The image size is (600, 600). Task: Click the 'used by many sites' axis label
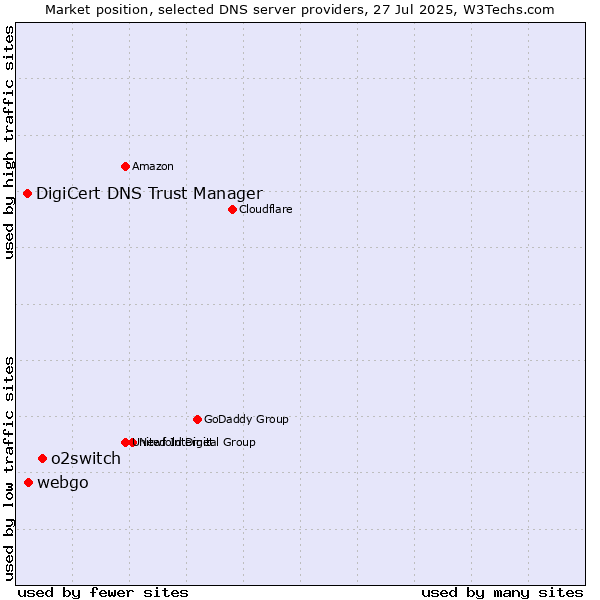[x=502, y=593]
